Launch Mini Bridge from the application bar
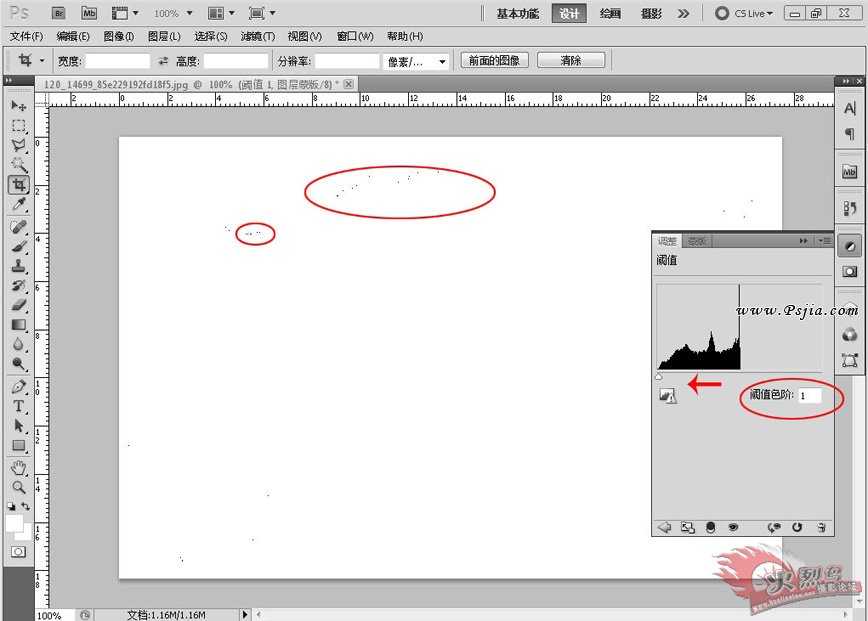 click(x=89, y=13)
